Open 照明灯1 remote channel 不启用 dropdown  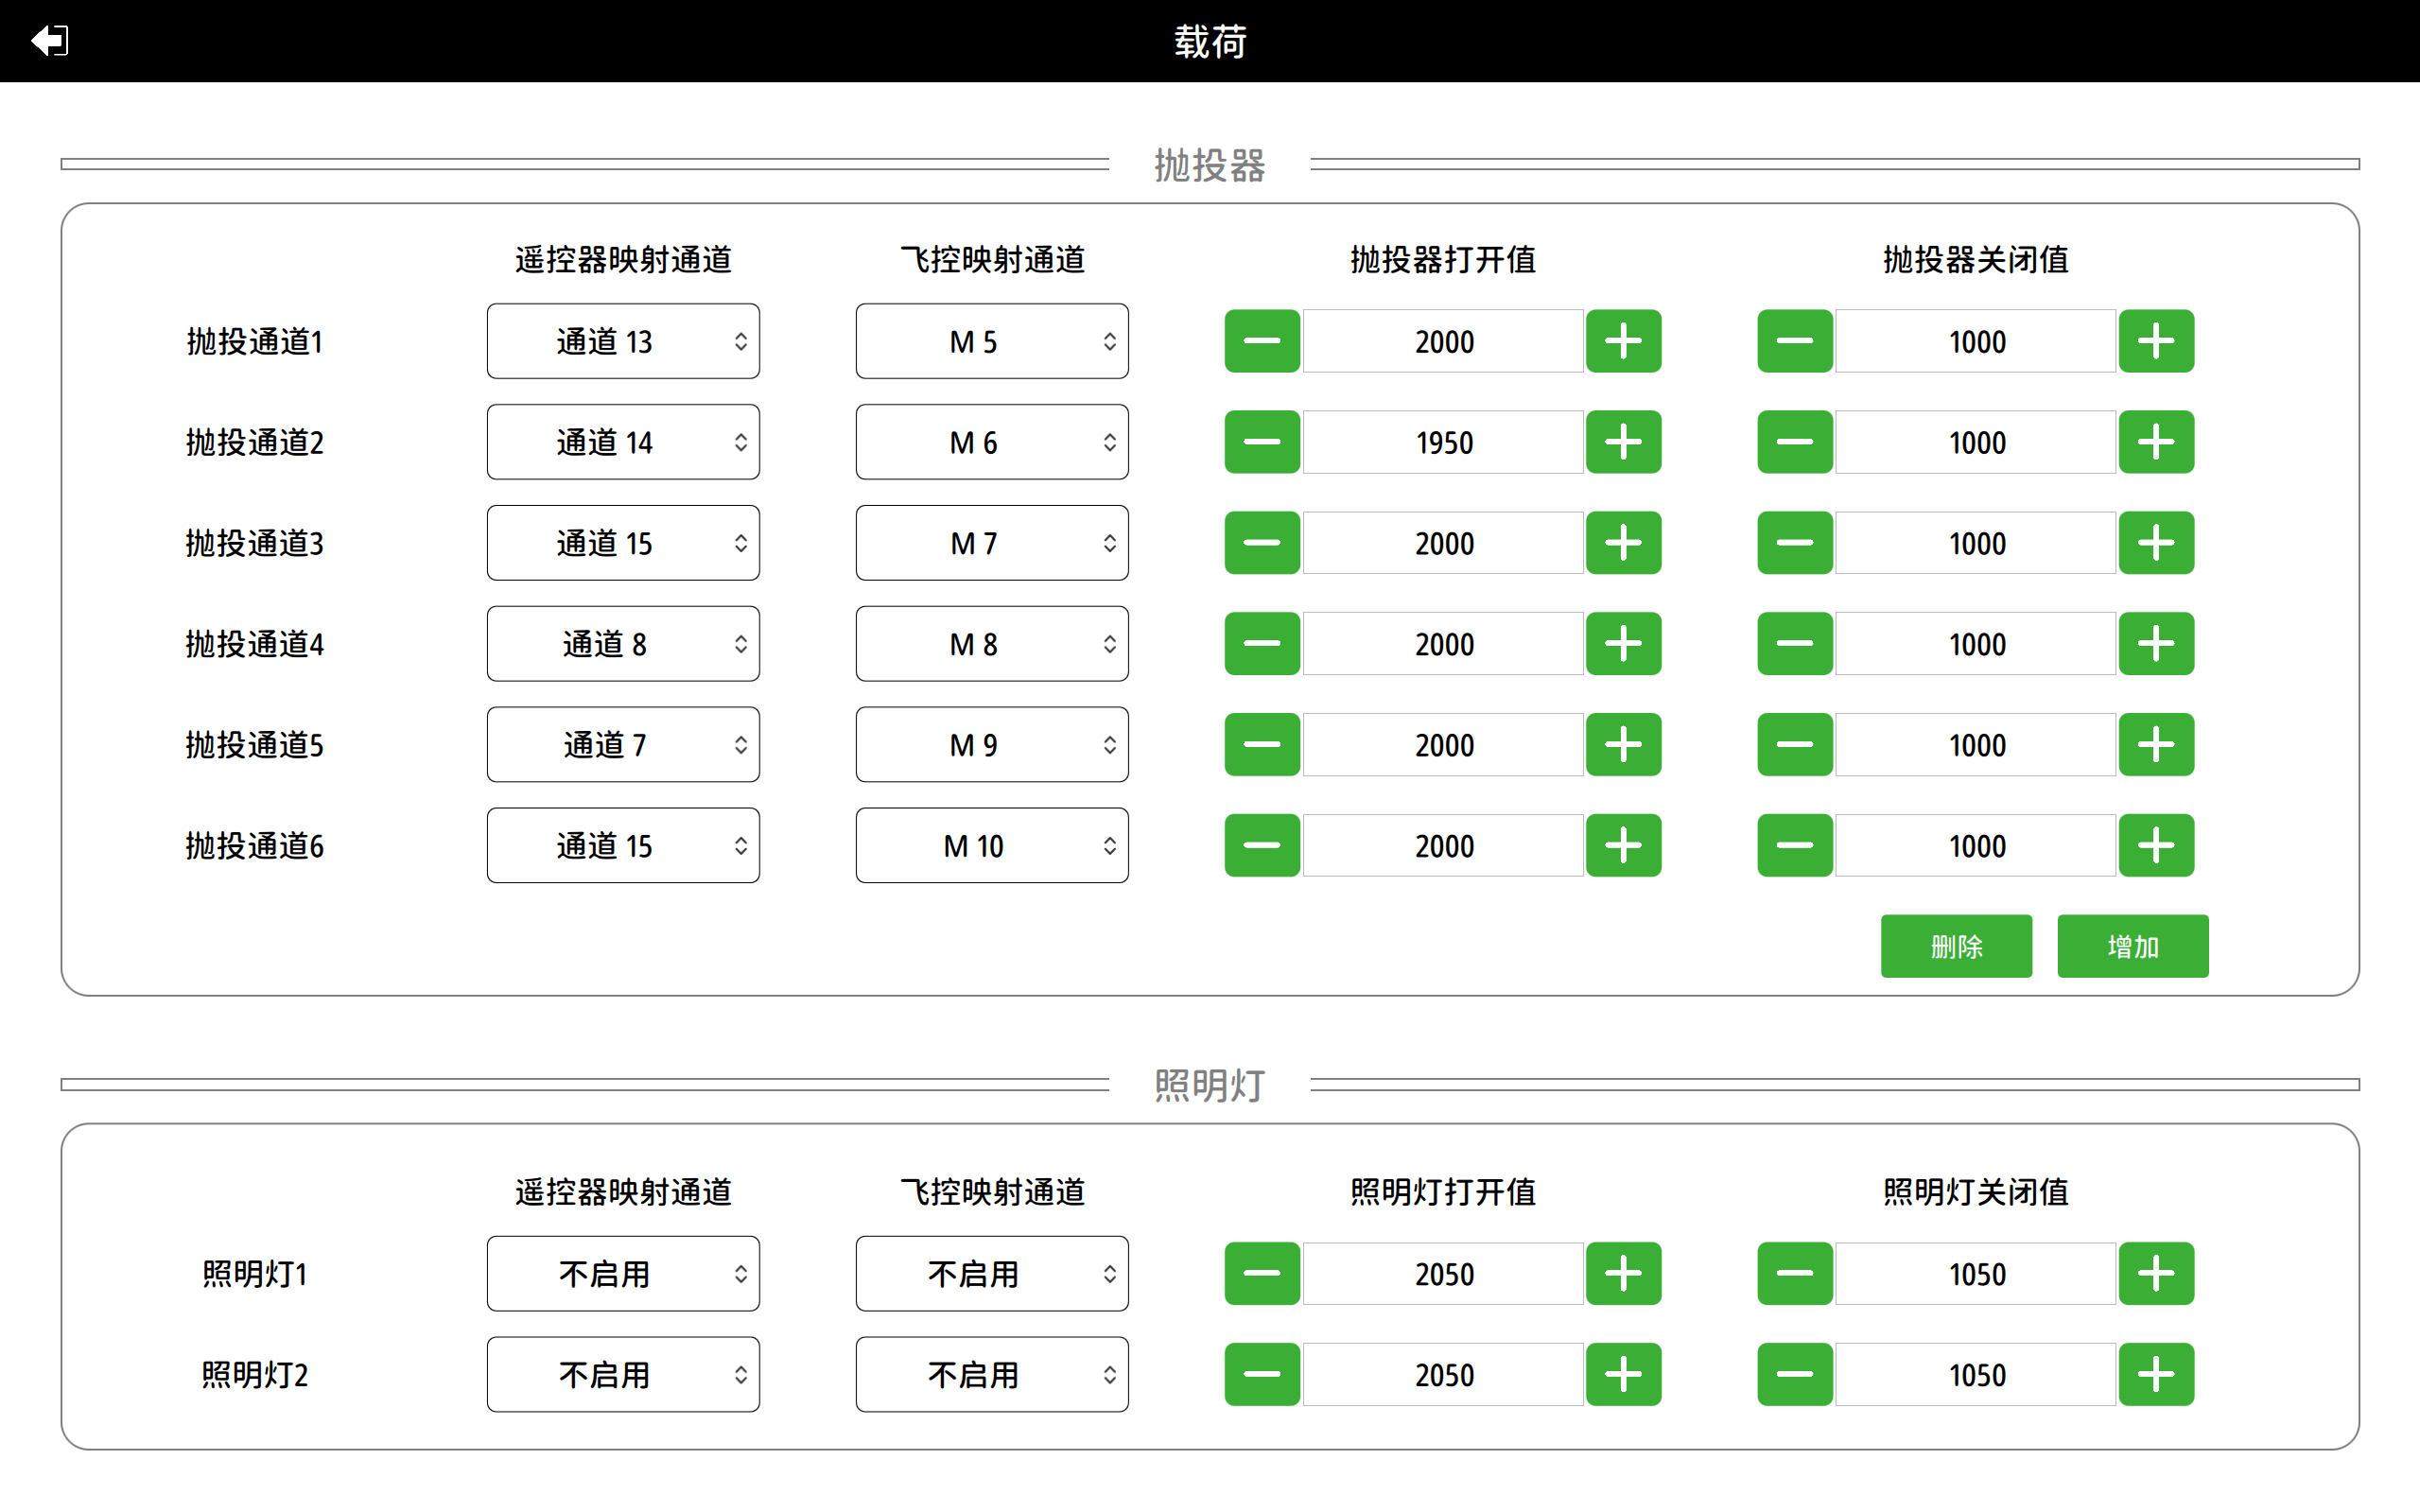[623, 1274]
